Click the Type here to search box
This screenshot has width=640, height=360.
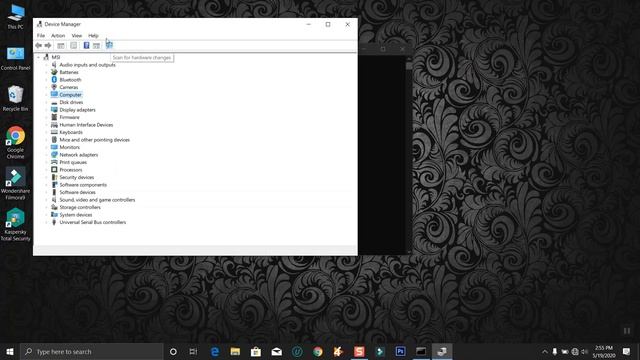pyautogui.click(x=91, y=351)
